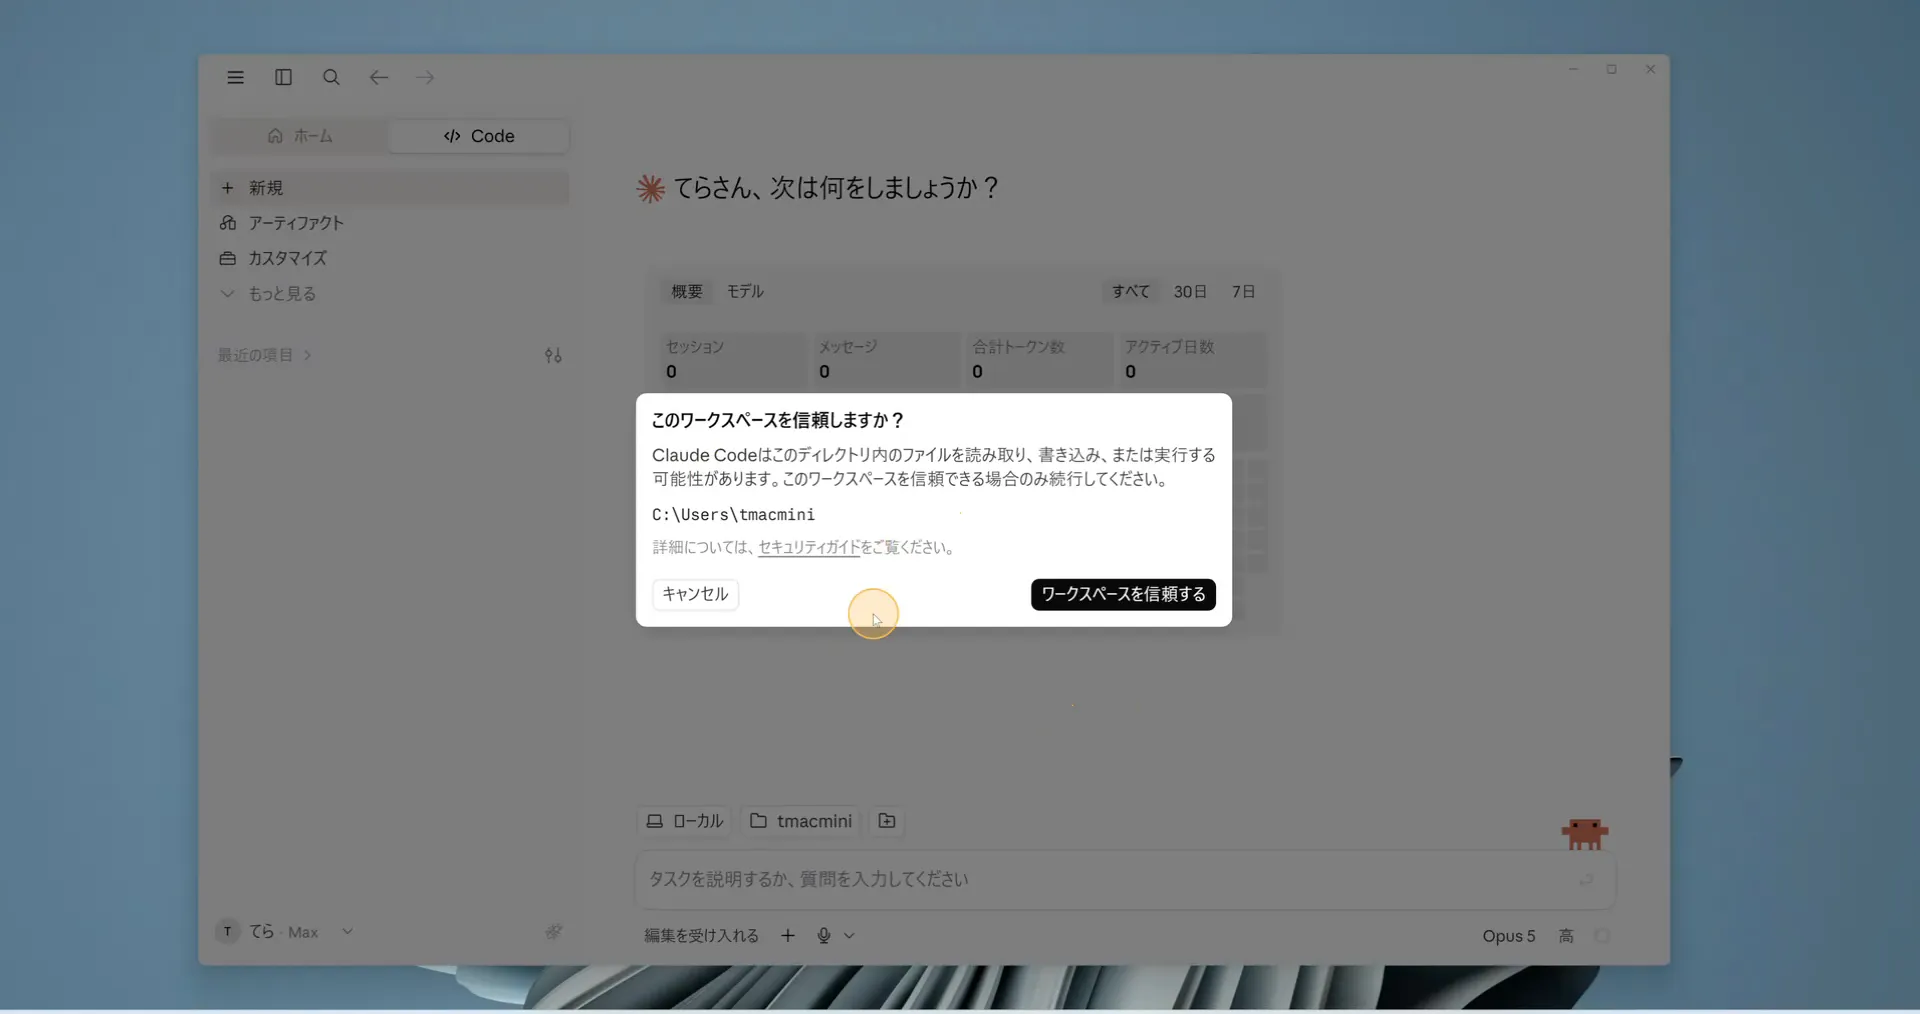Viewport: 1920px width, 1014px height.
Task: Switch to the ホーム tab
Action: [300, 136]
